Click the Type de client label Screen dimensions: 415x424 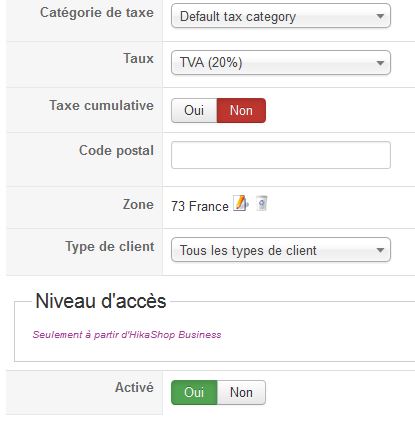click(110, 247)
